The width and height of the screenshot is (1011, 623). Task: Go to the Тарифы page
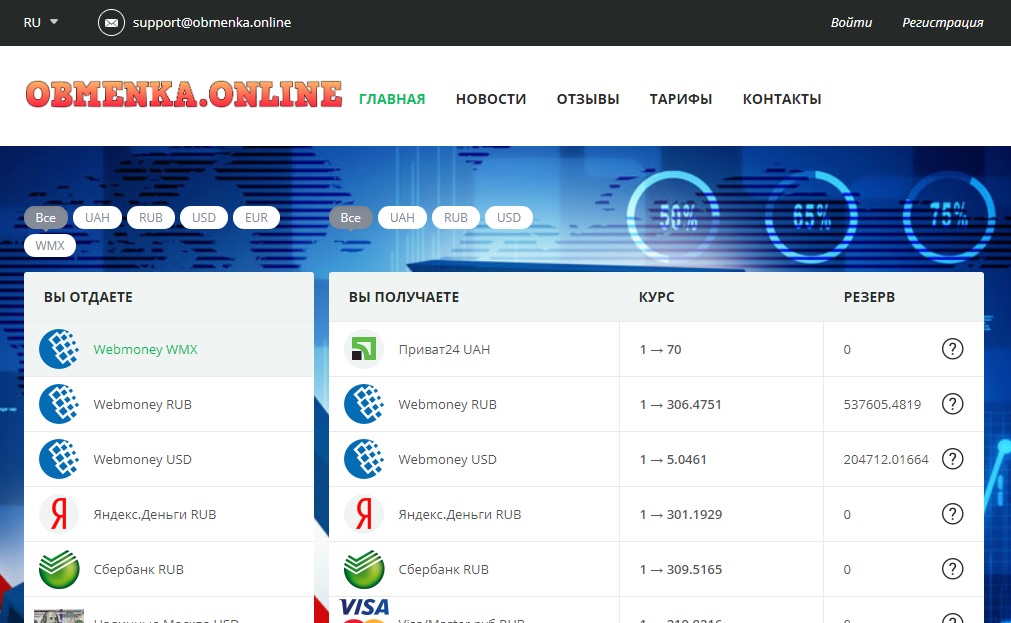680,99
